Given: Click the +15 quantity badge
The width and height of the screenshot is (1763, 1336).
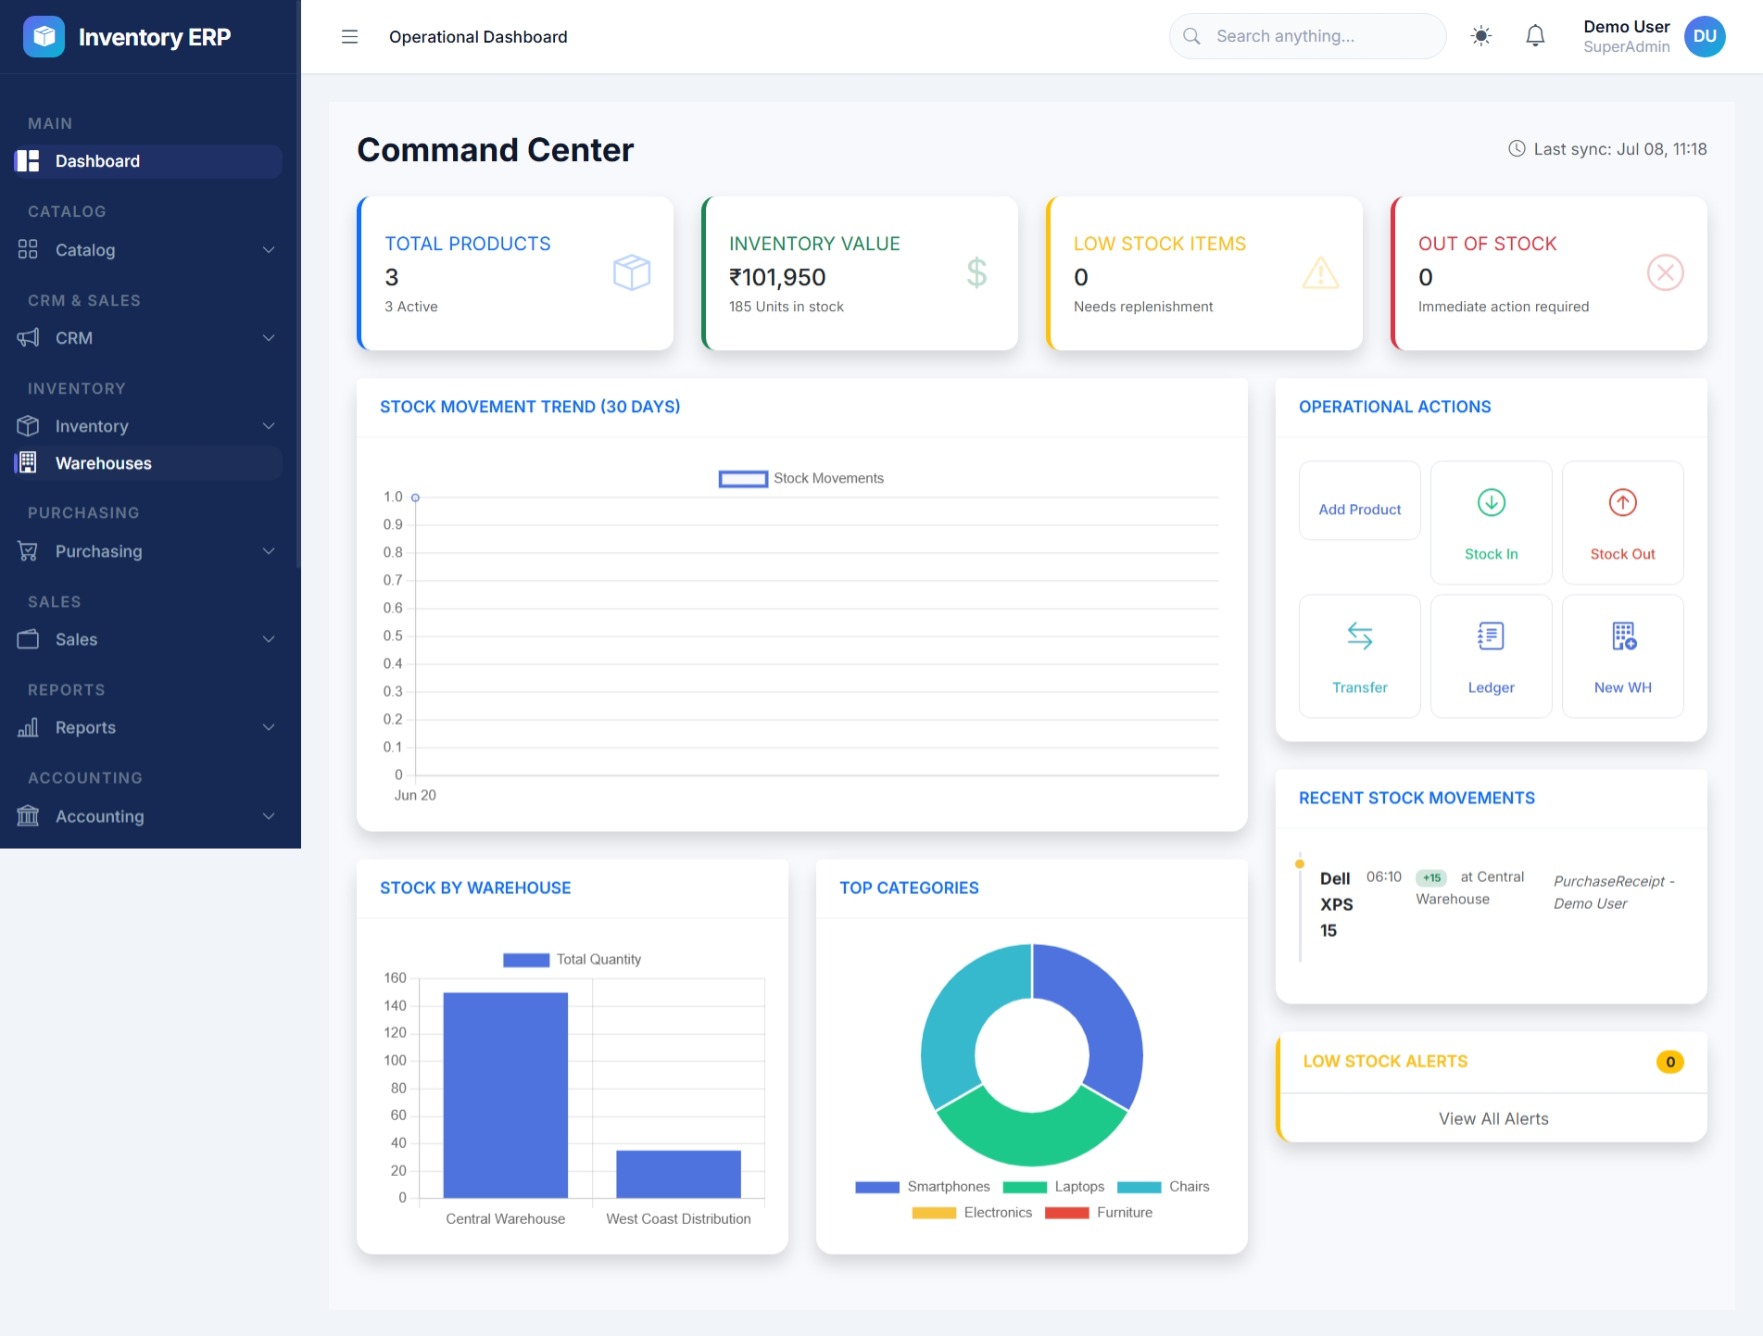Looking at the screenshot, I should coord(1431,878).
